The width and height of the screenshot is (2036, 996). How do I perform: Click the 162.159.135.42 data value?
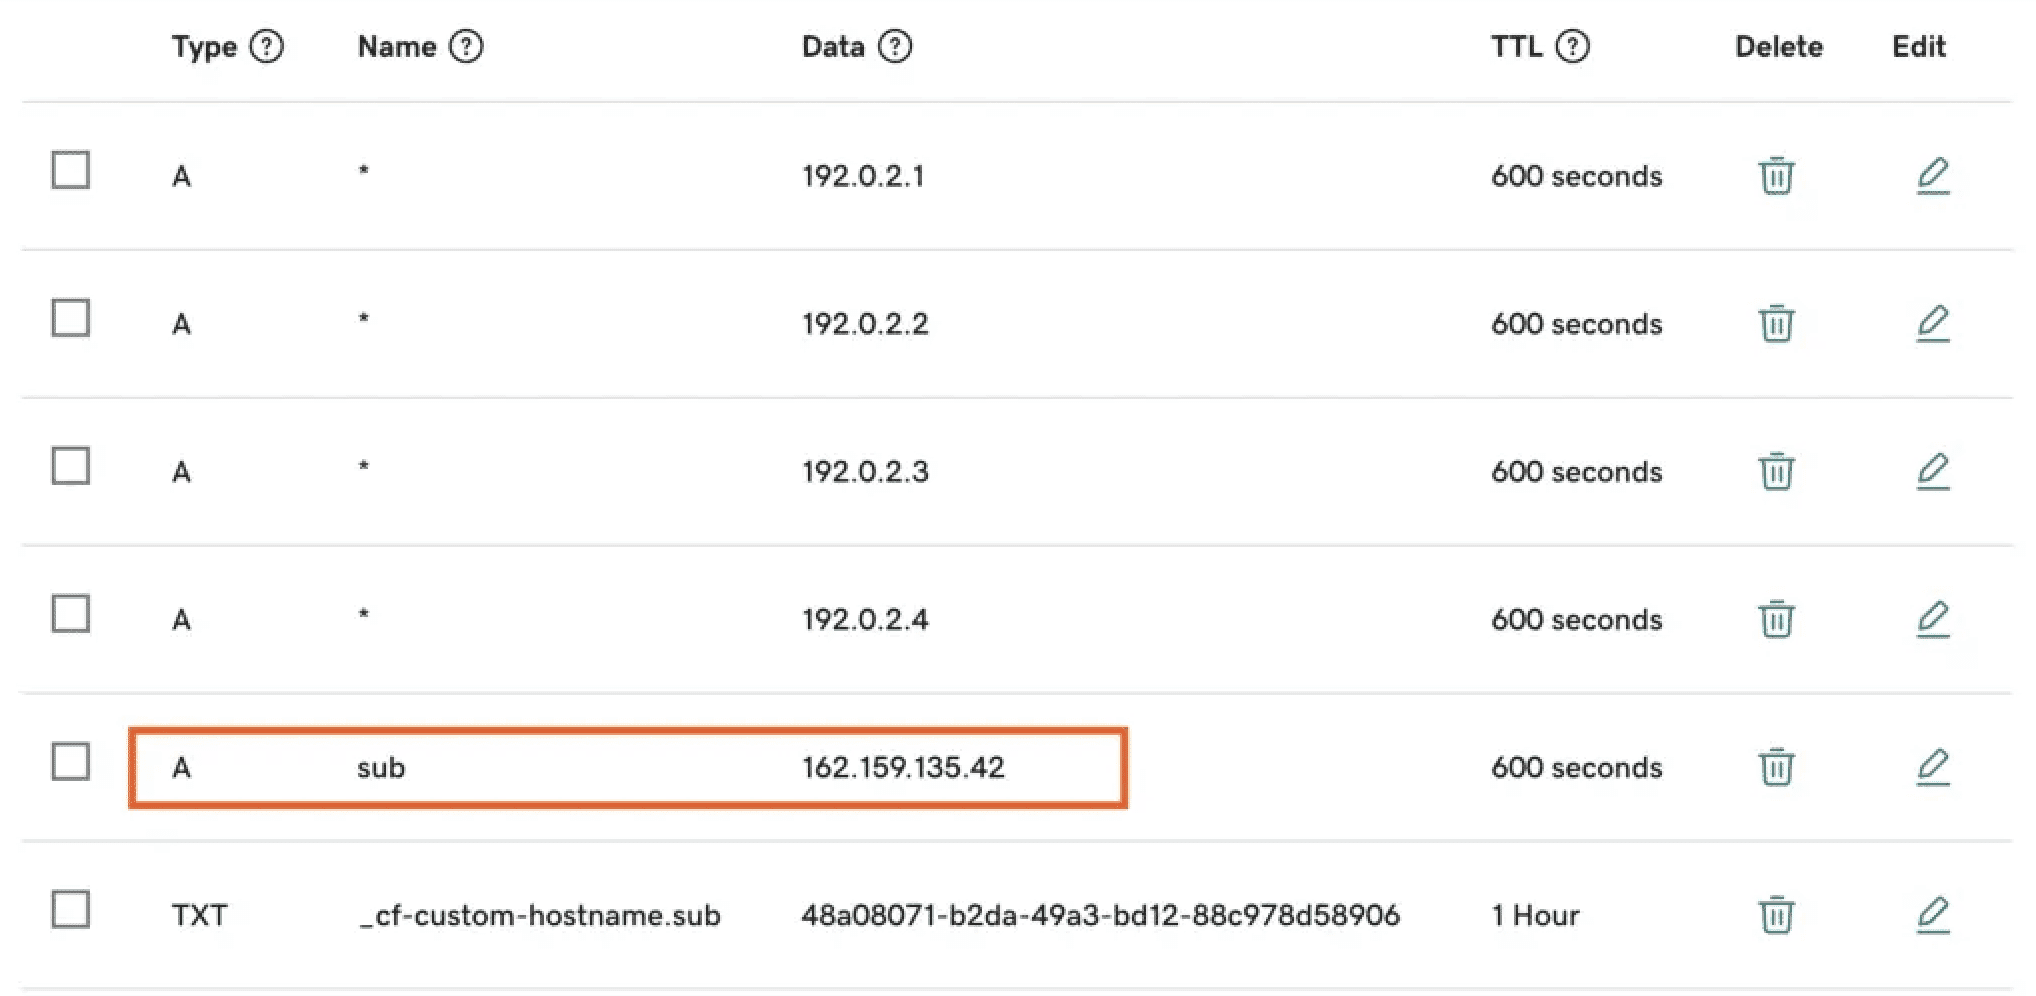coord(903,767)
